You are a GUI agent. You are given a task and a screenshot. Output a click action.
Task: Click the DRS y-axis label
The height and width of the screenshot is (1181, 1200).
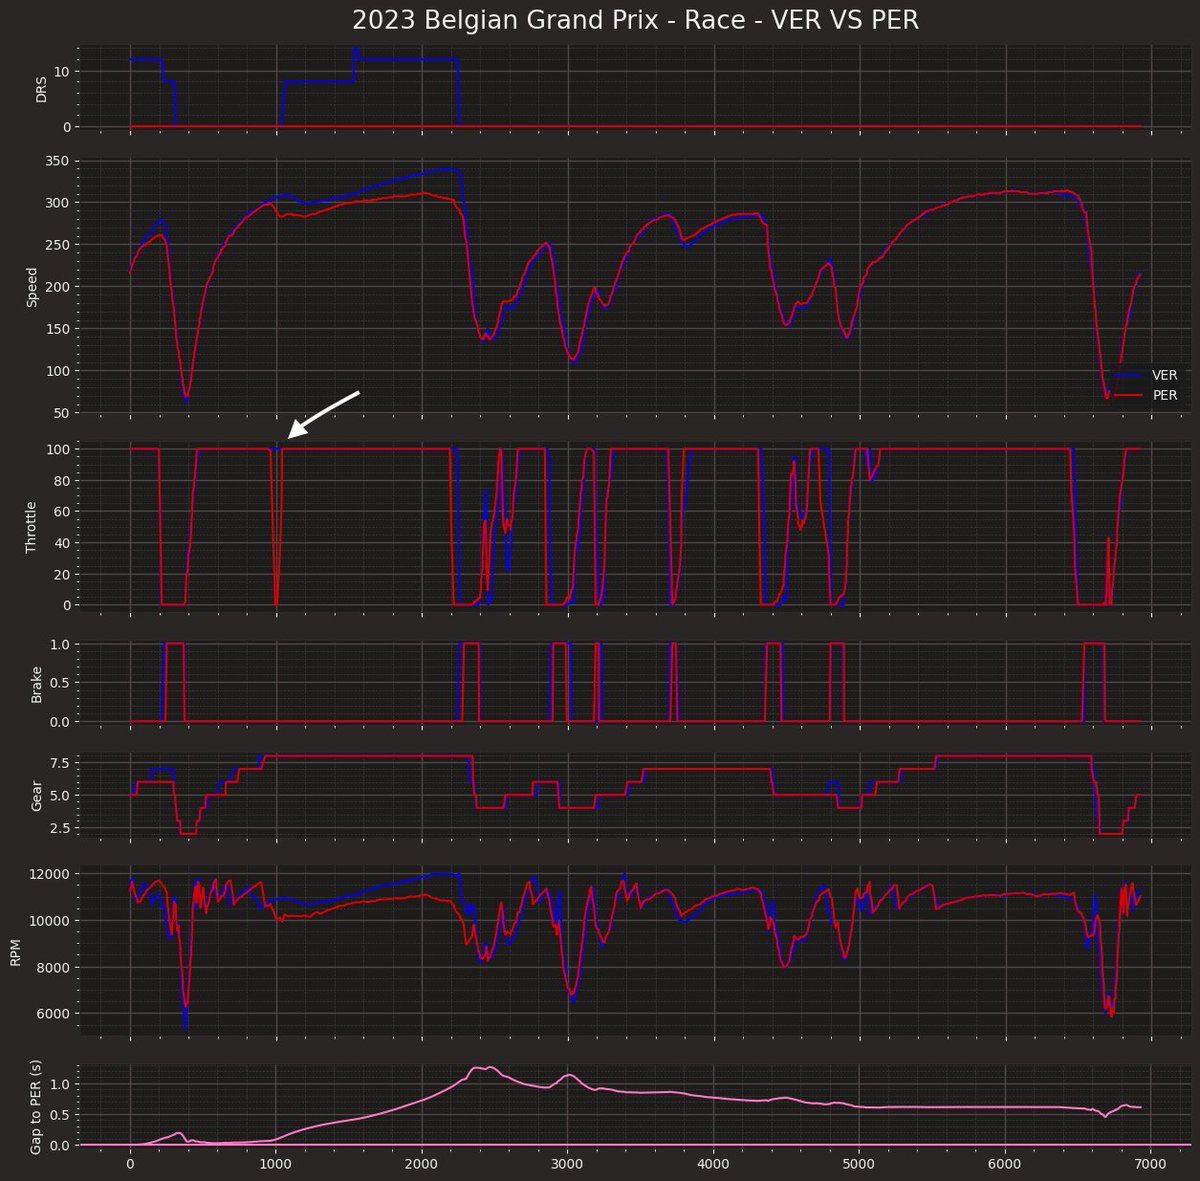40,87
